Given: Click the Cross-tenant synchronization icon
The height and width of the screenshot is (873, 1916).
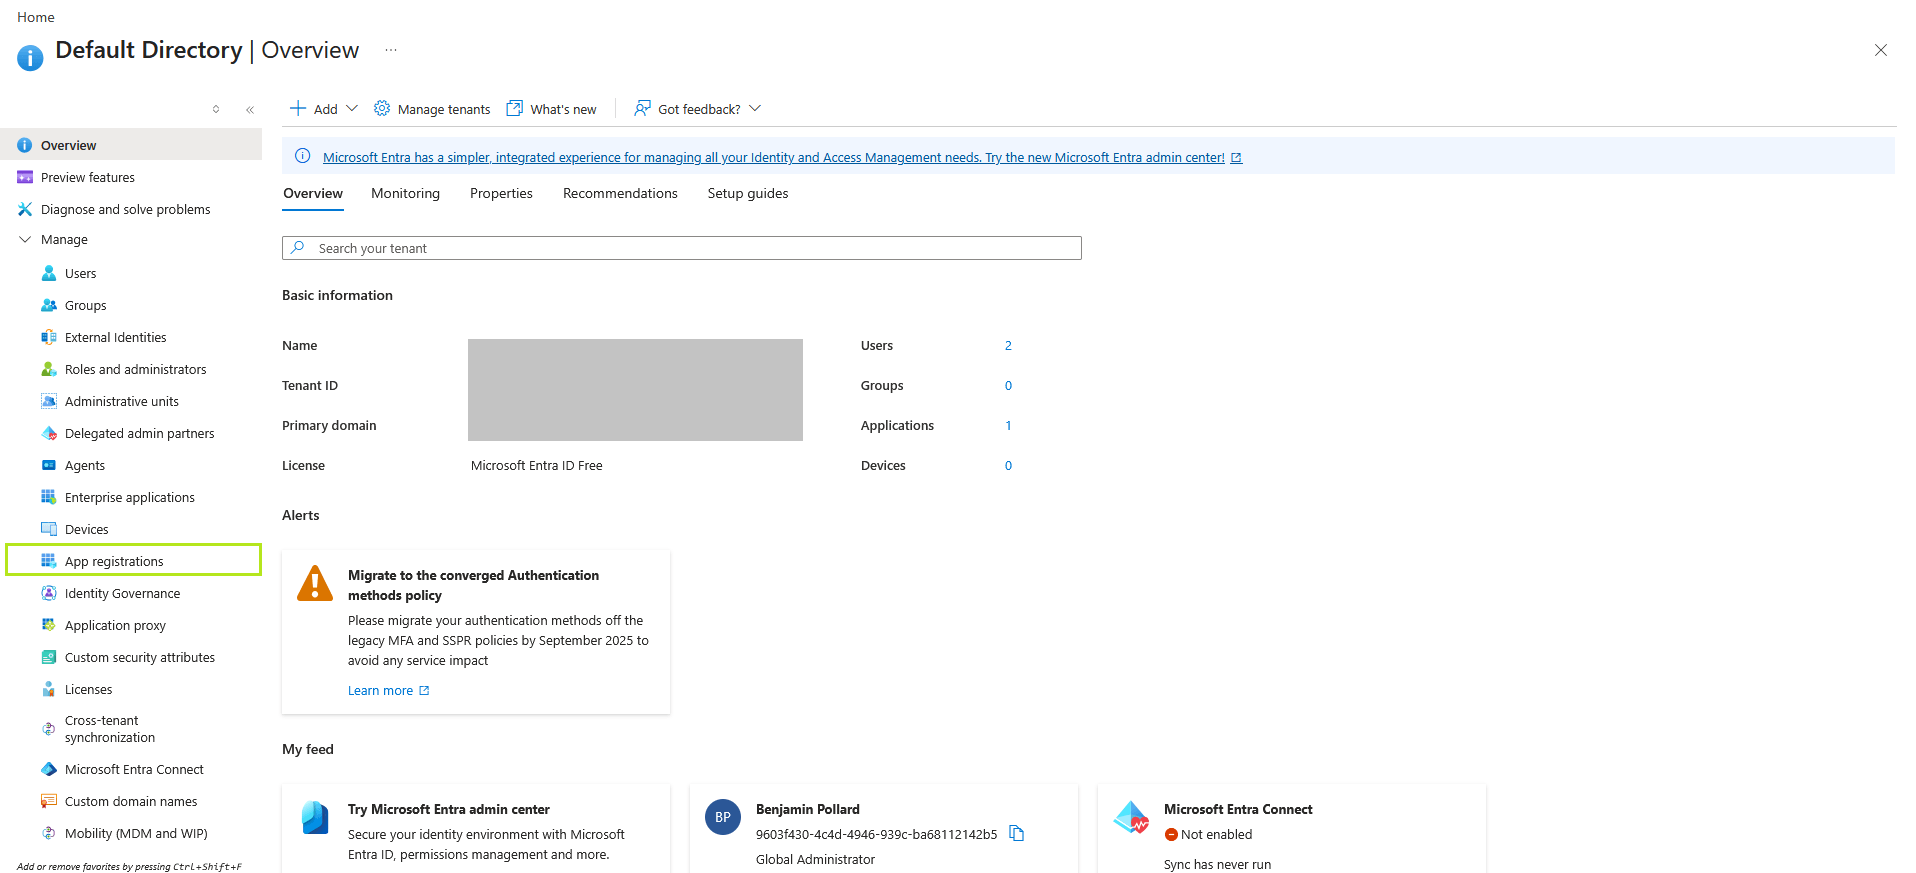Looking at the screenshot, I should pyautogui.click(x=49, y=729).
